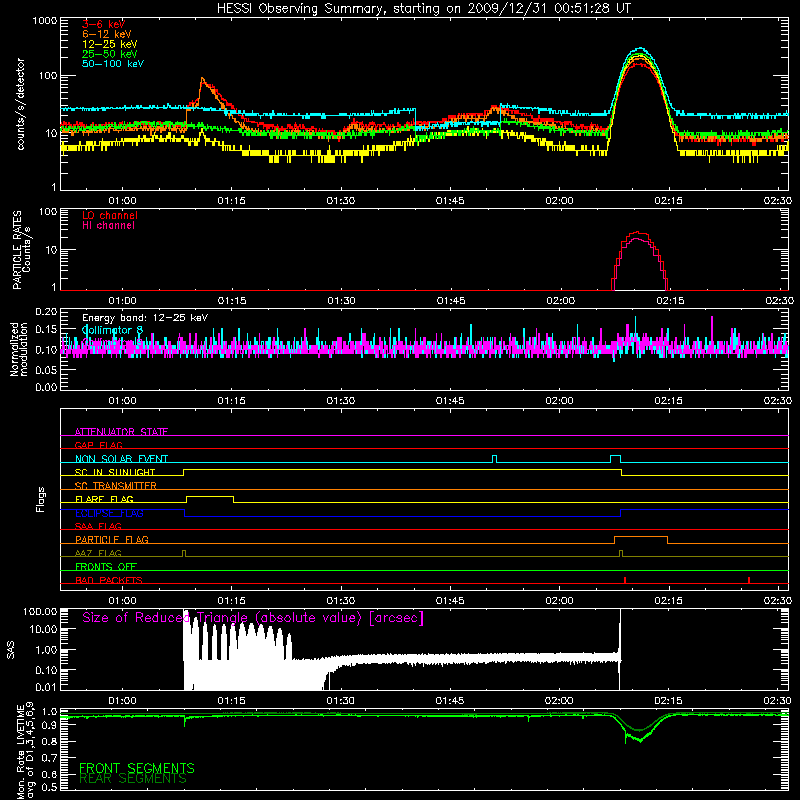This screenshot has width=800, height=800.
Task: Click the 01:00 label under the modulation panel
Action: coord(122,401)
